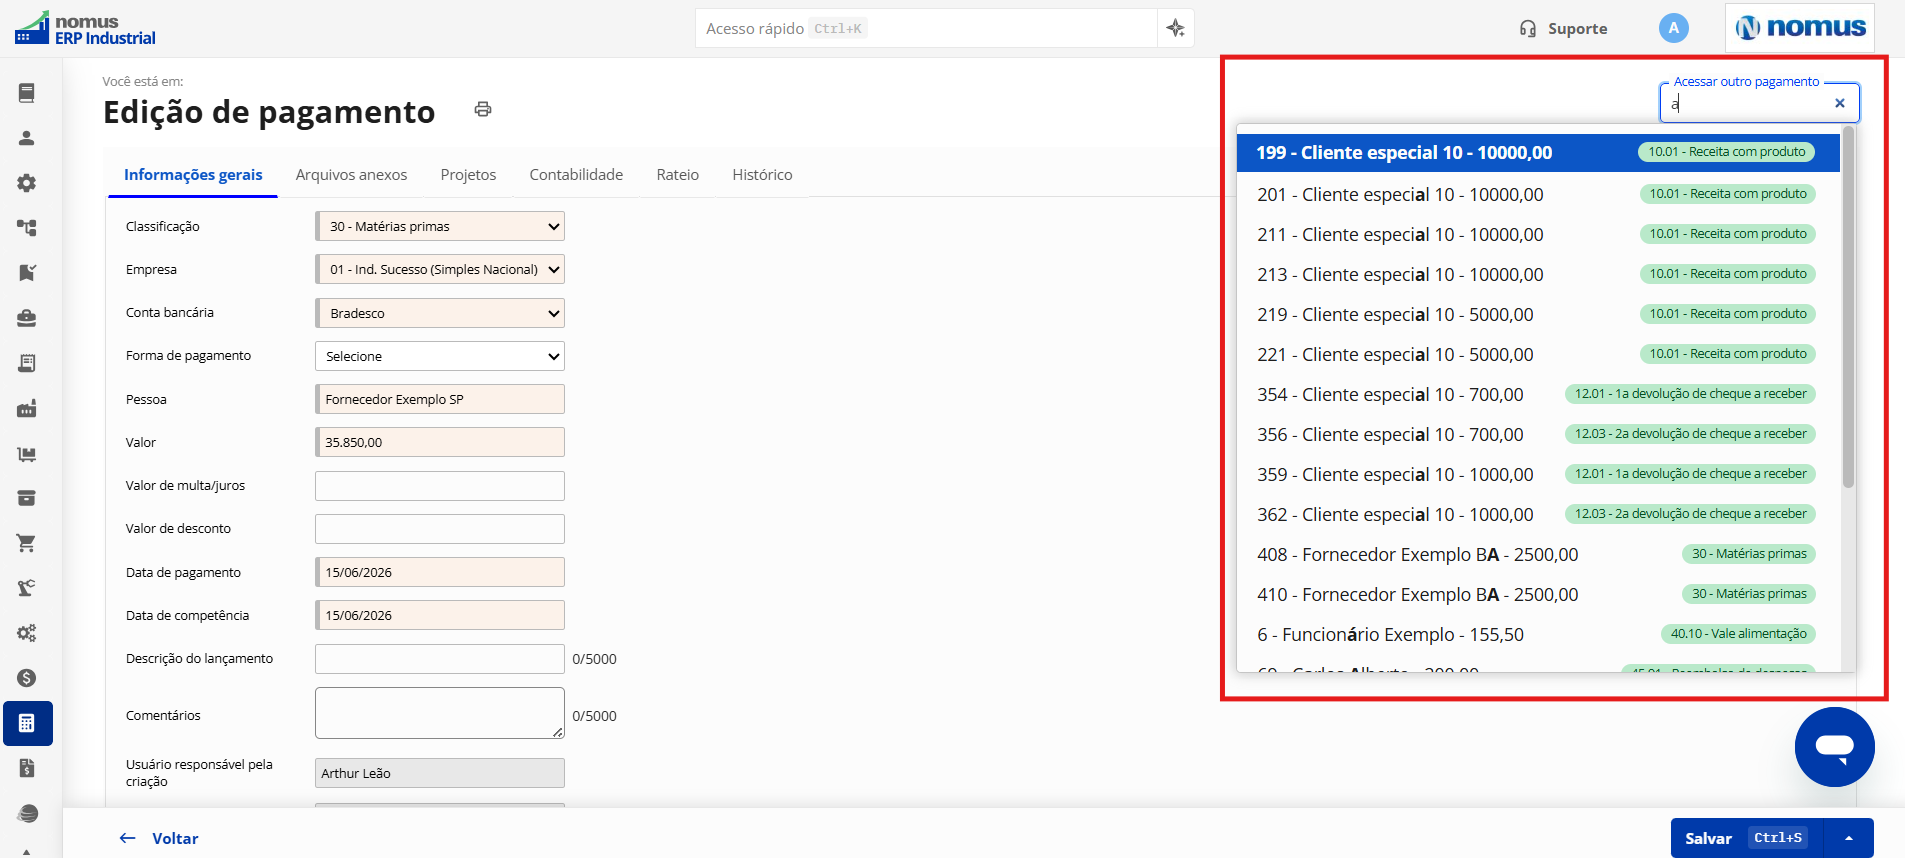Image resolution: width=1905 pixels, height=858 pixels.
Task: Open the Empresa dropdown
Action: point(440,269)
